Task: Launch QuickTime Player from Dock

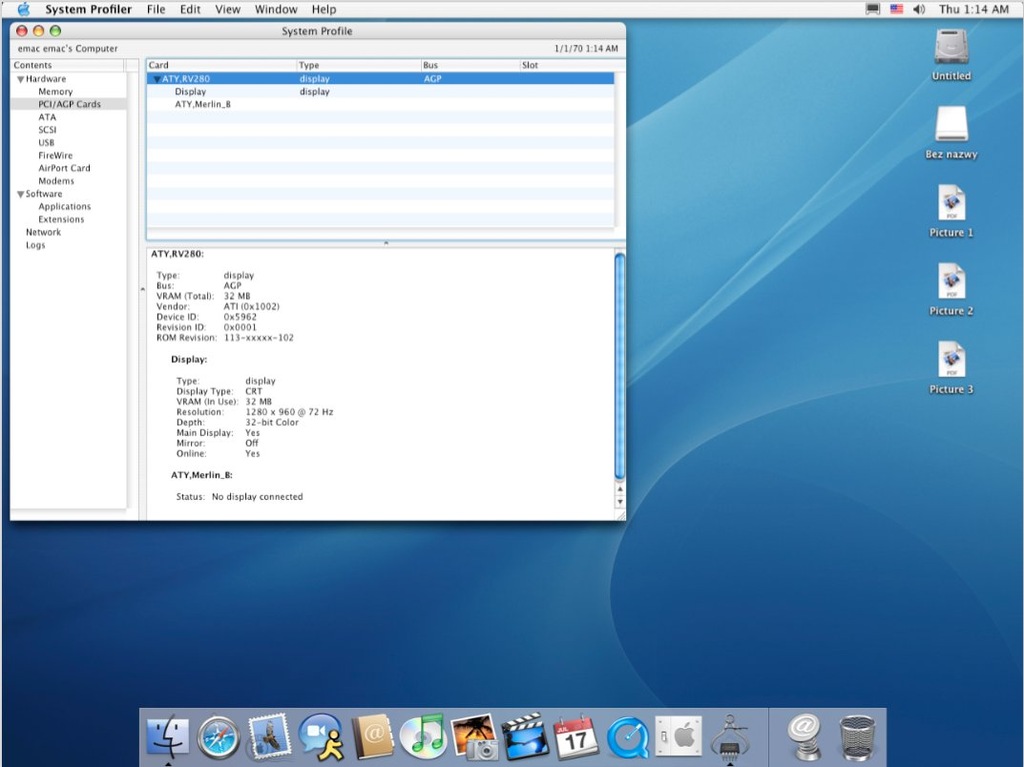Action: point(628,738)
